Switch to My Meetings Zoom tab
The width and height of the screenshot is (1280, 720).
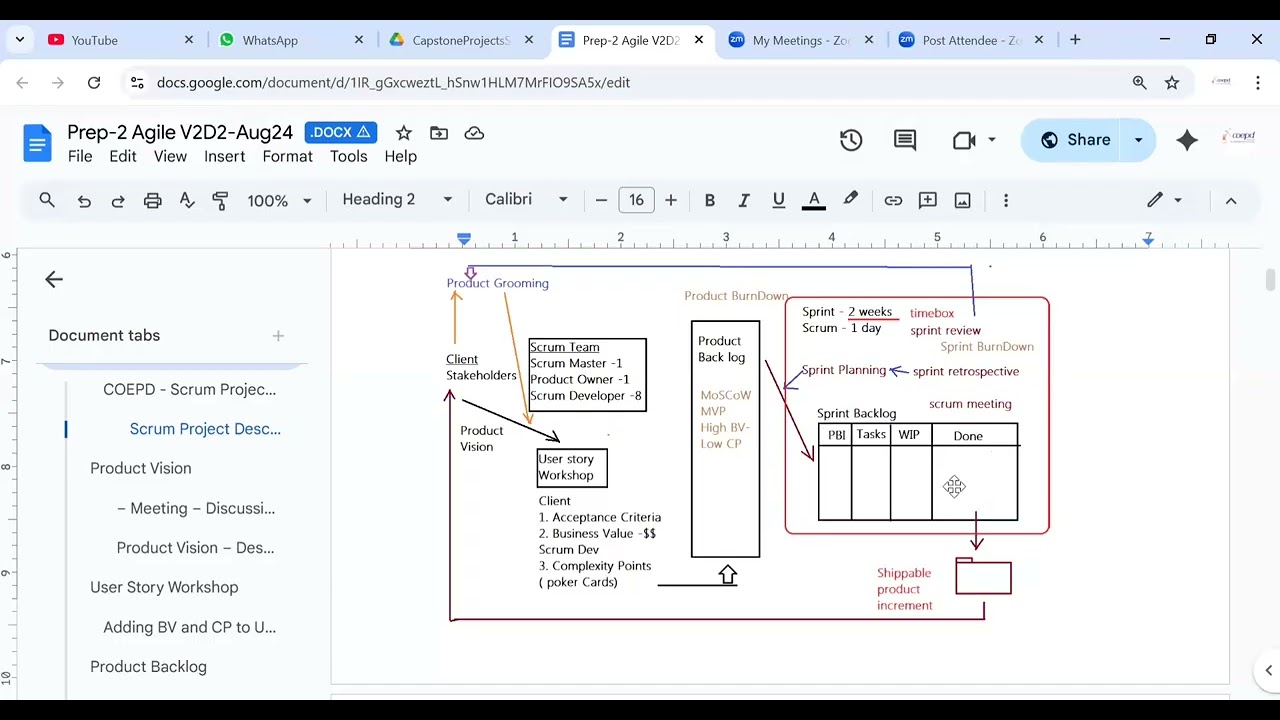tap(801, 40)
